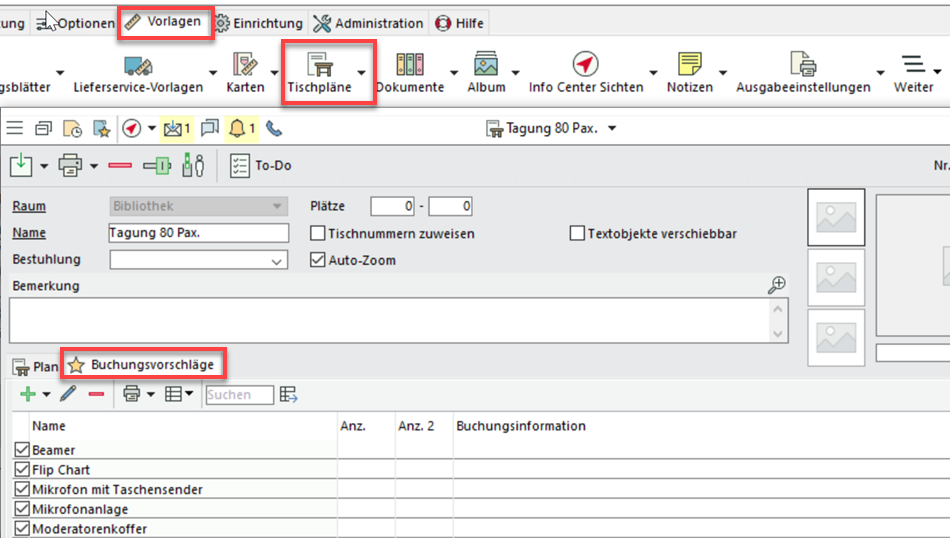Click the magnifier icon beside Bemerkung

pyautogui.click(x=776, y=286)
